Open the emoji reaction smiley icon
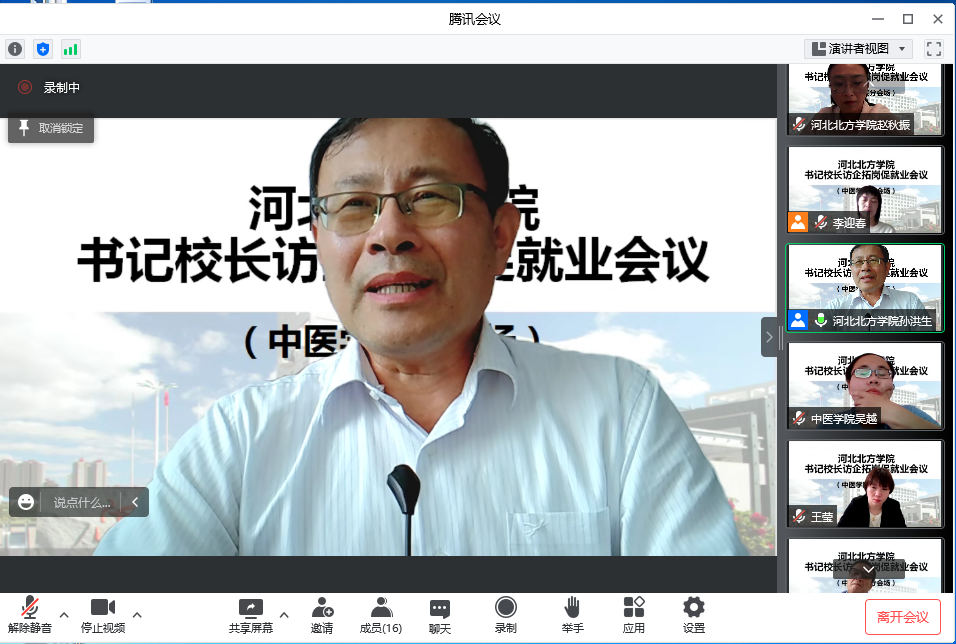956x644 pixels. tap(26, 502)
